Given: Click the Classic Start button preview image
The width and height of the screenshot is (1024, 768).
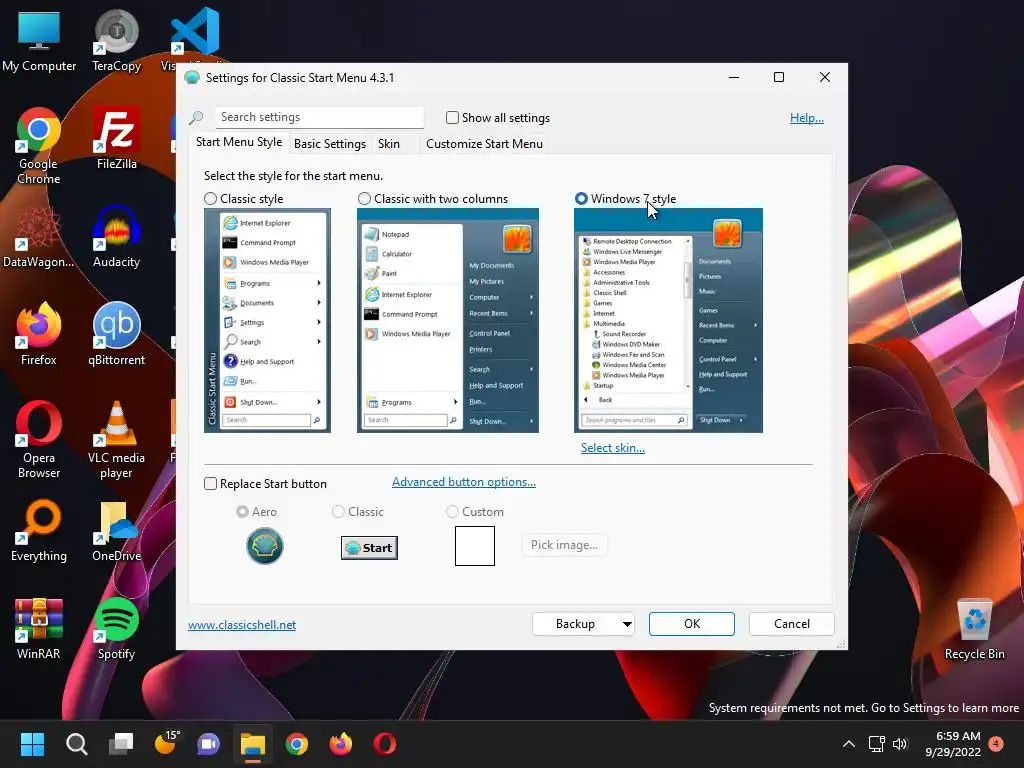Looking at the screenshot, I should tap(369, 547).
